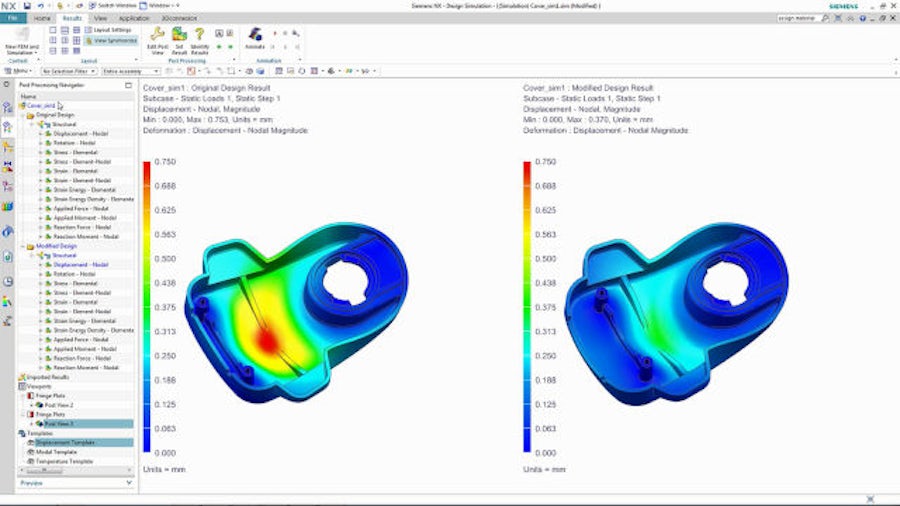The width and height of the screenshot is (900, 506).
Task: Open the No Selection Filter dropdown
Action: (x=68, y=71)
